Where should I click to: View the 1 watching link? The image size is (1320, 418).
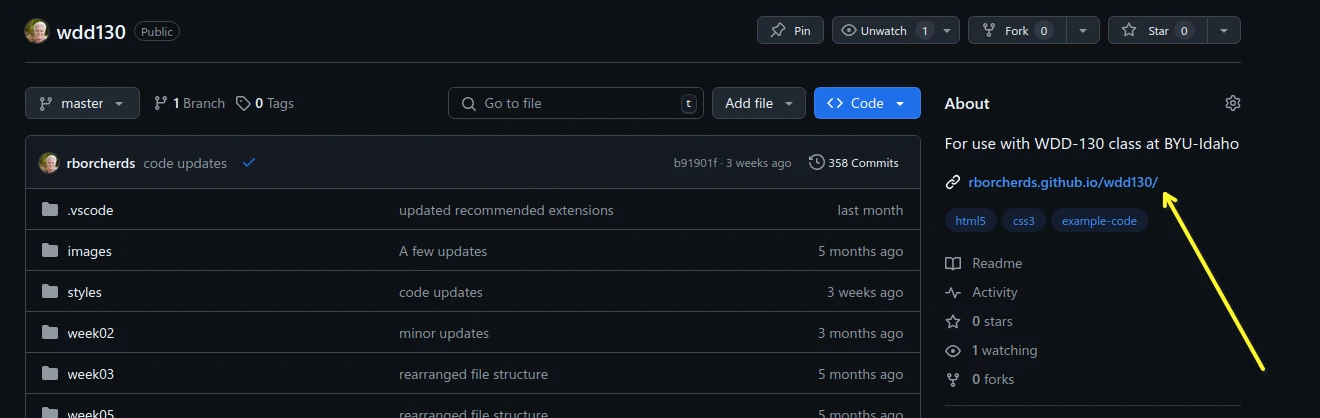coord(992,350)
